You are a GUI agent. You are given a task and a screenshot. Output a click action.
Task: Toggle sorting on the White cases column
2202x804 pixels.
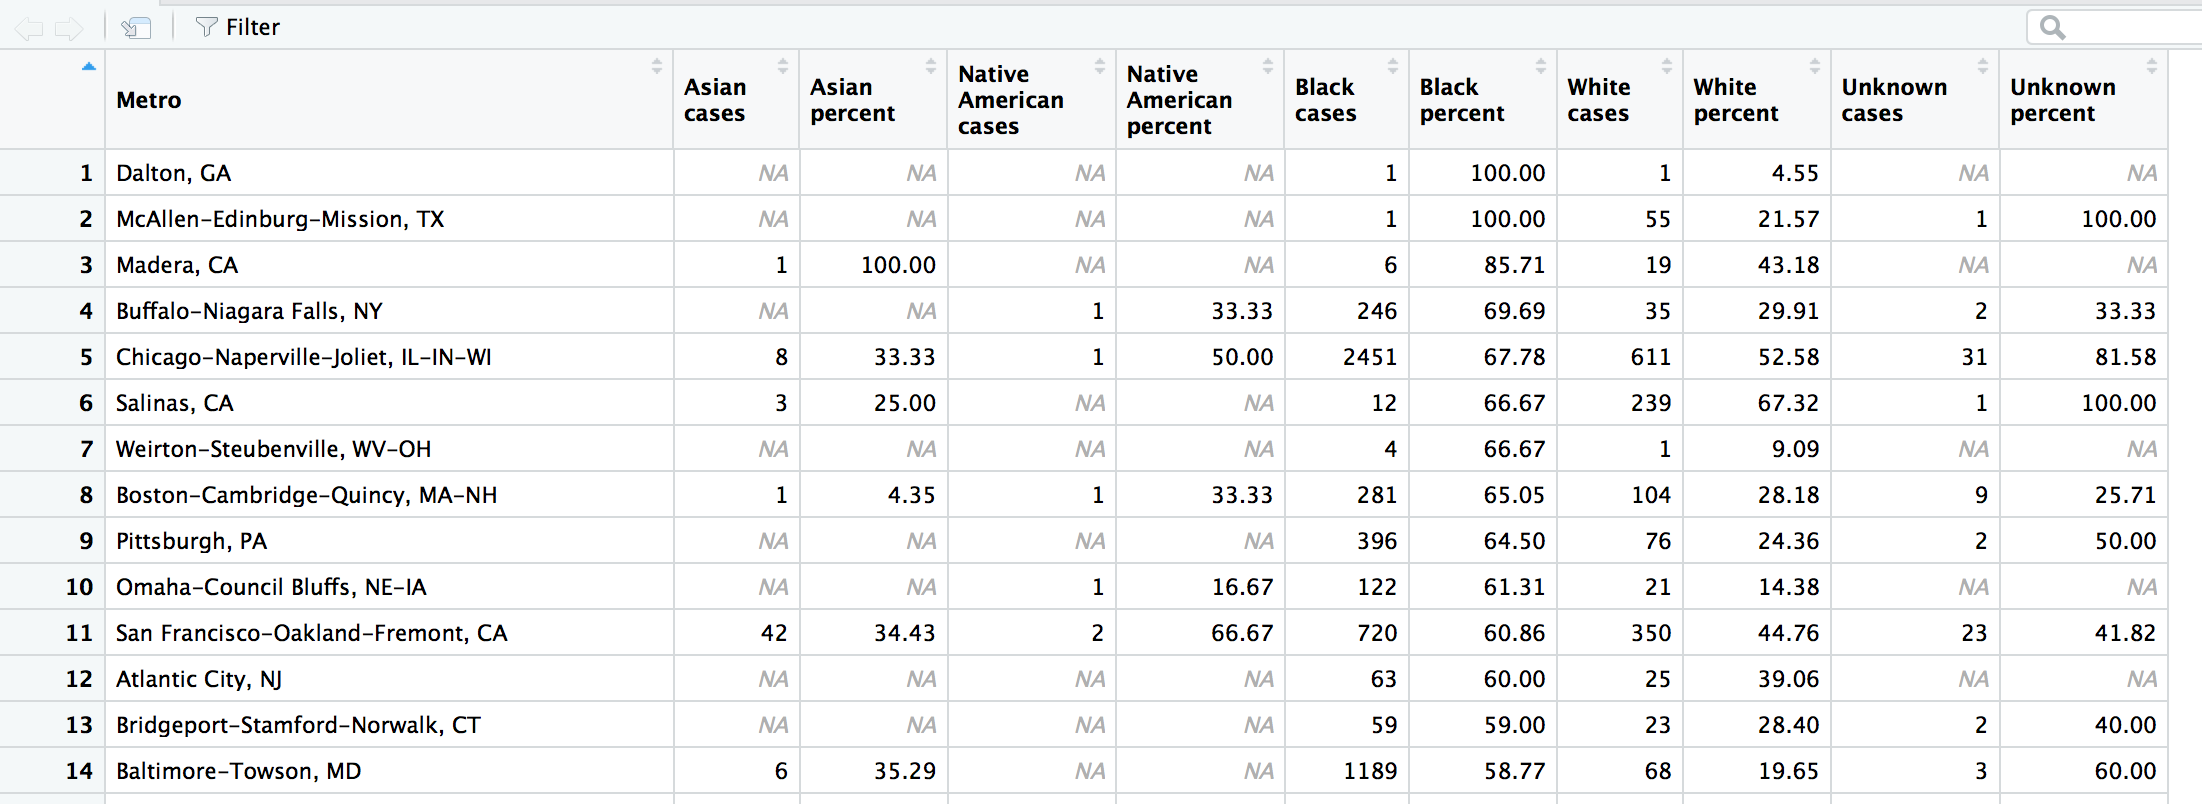click(x=1666, y=66)
